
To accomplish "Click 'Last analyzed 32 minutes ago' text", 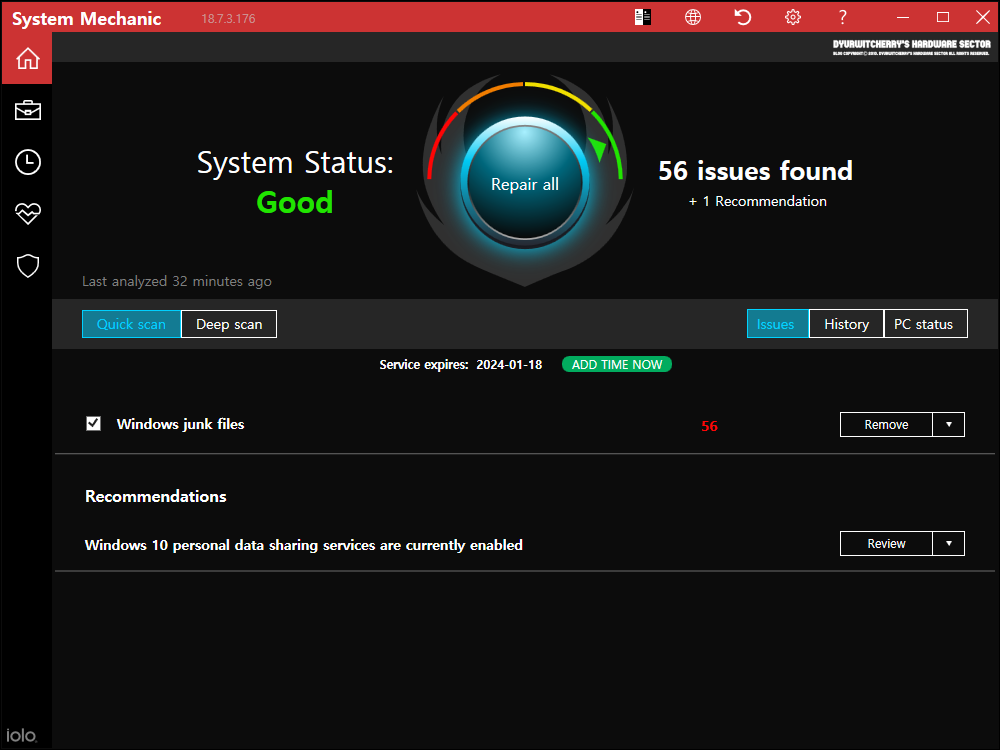I will 177,281.
